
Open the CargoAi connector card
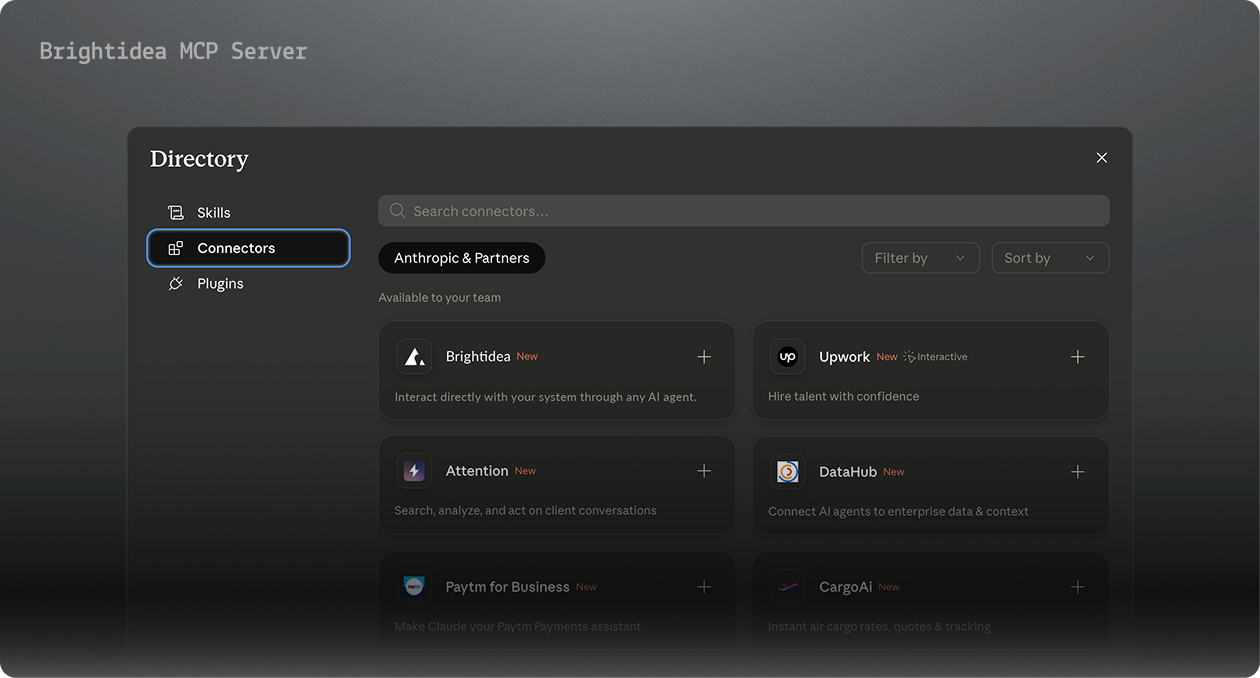click(x=930, y=600)
